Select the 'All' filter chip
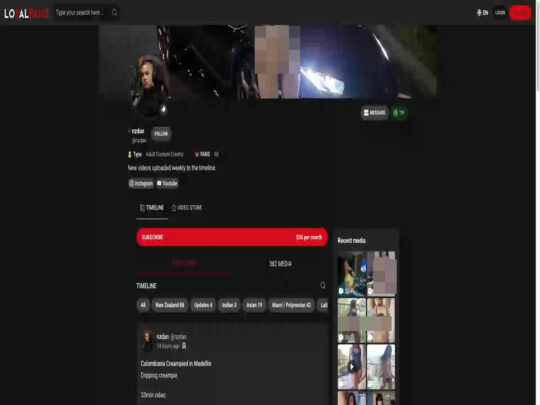Viewport: 540px width, 405px height. click(x=143, y=305)
